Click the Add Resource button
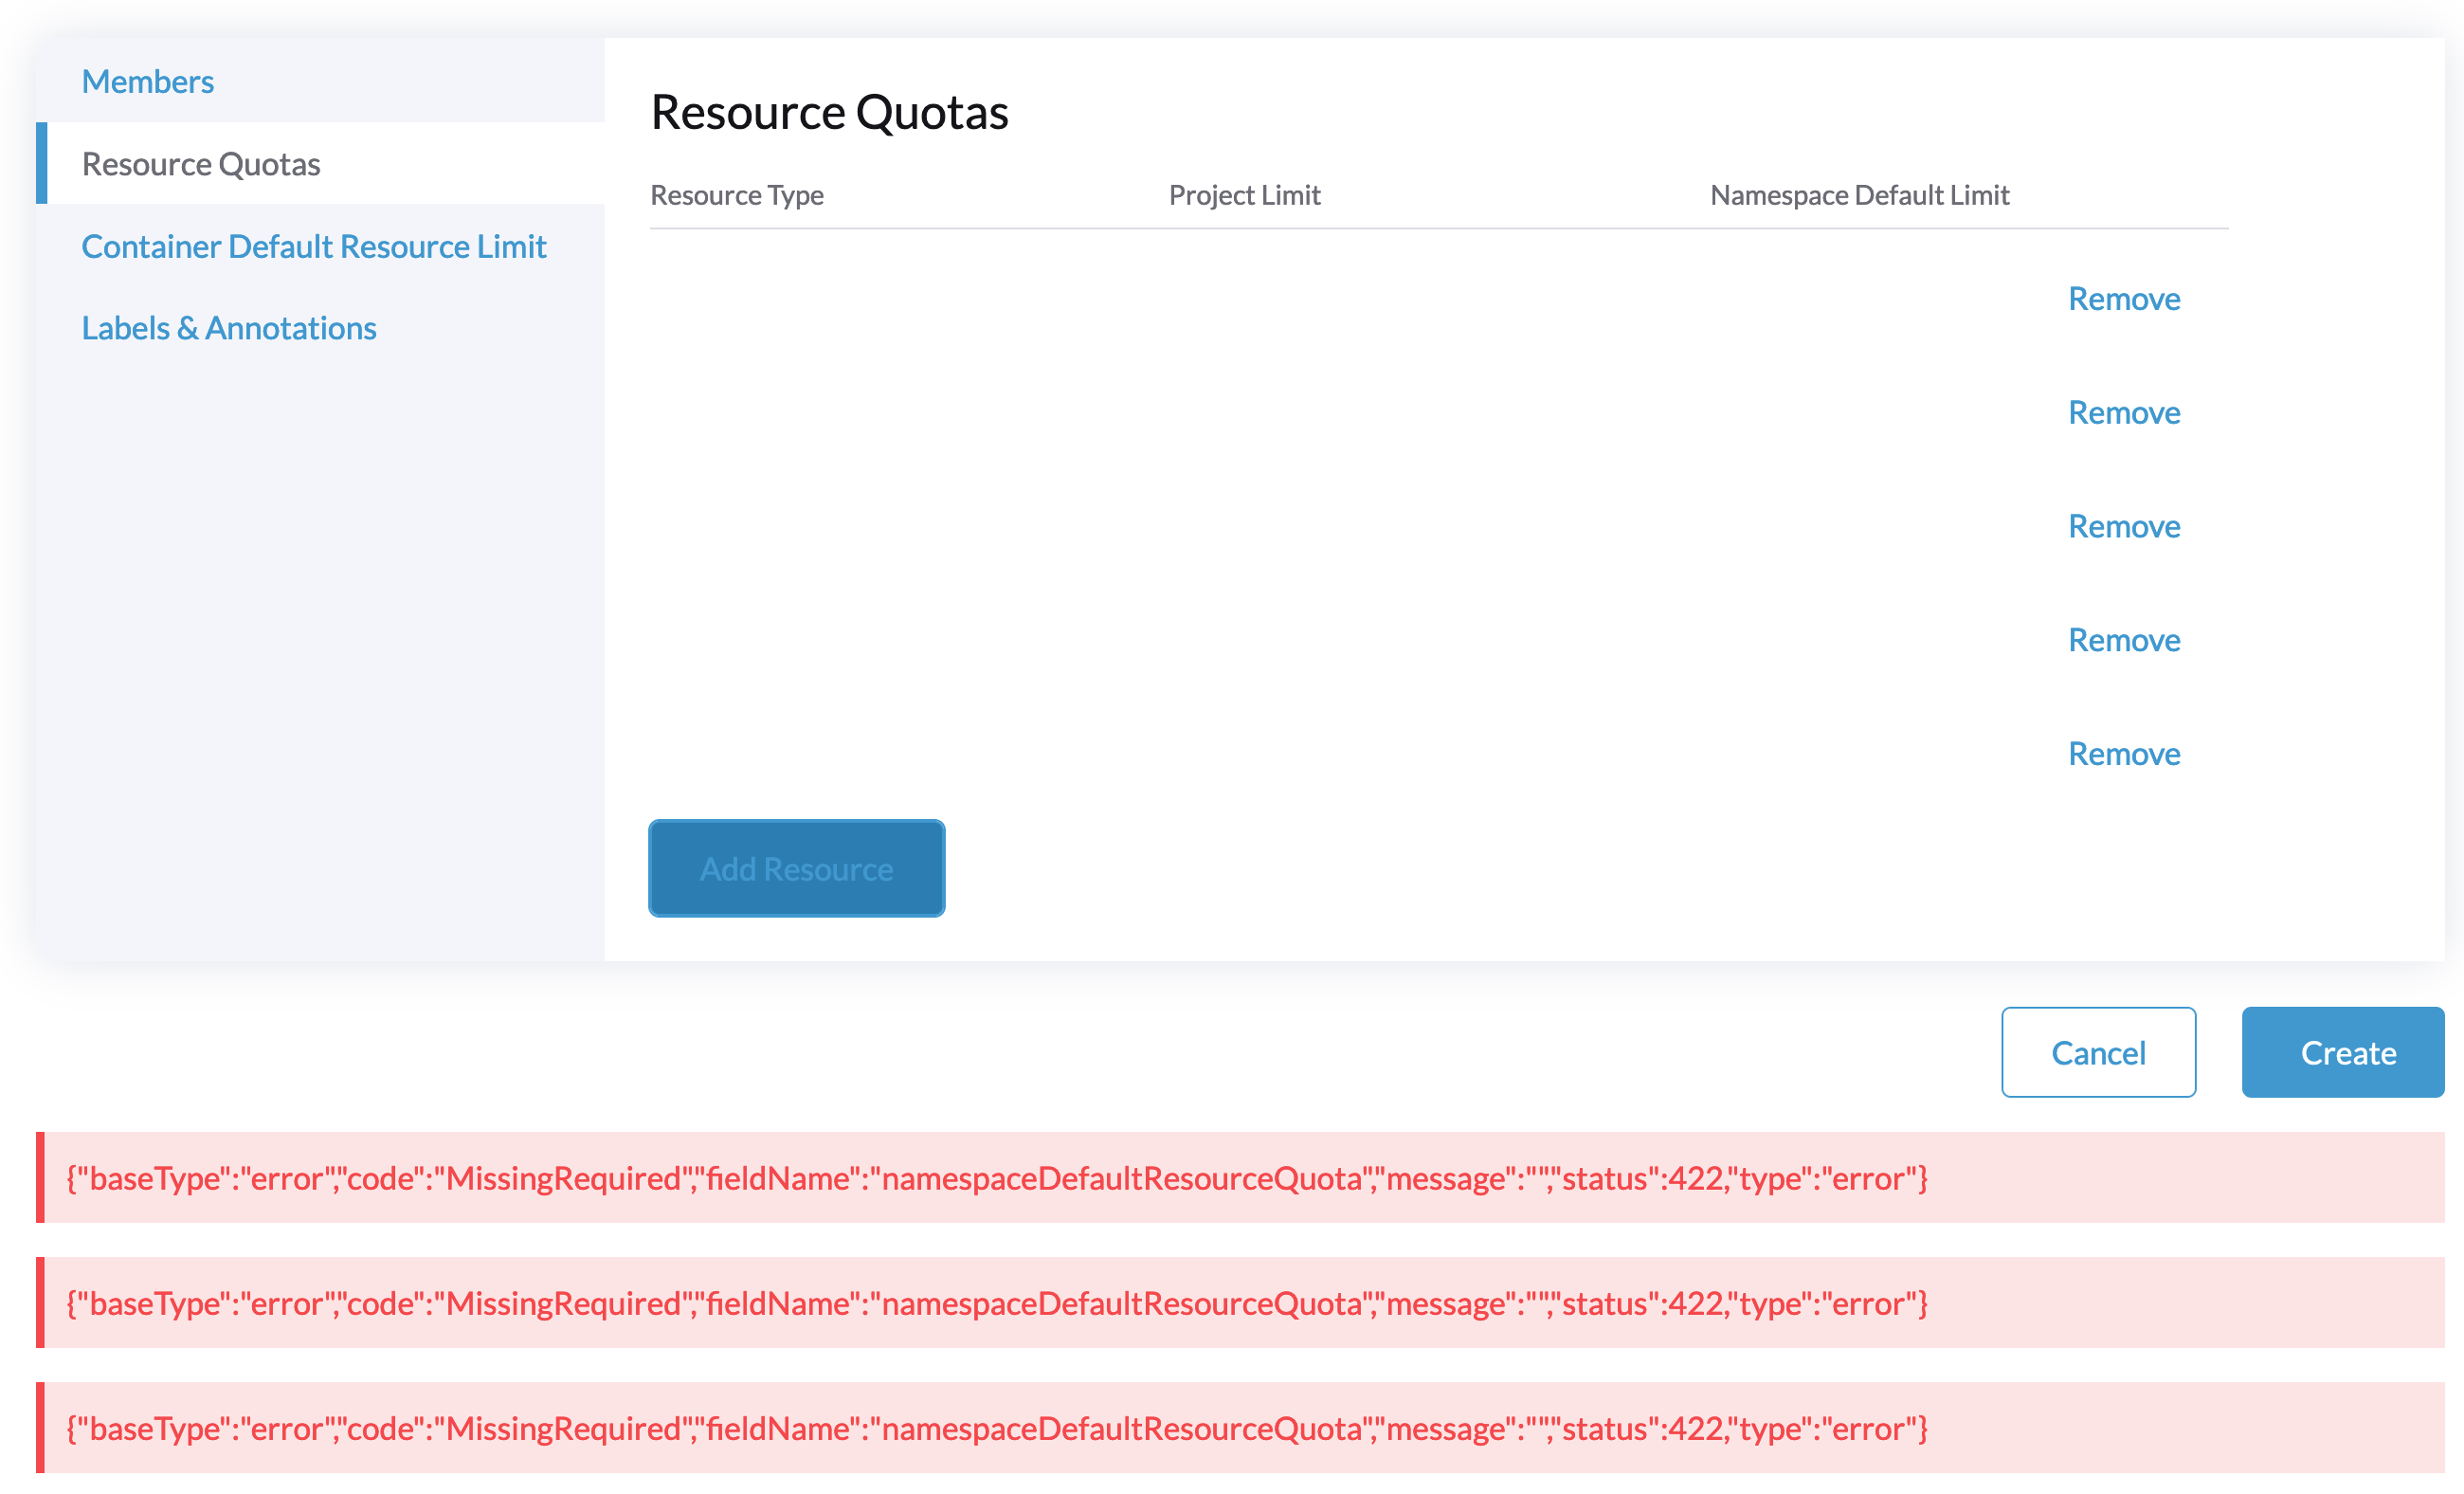 (795, 868)
